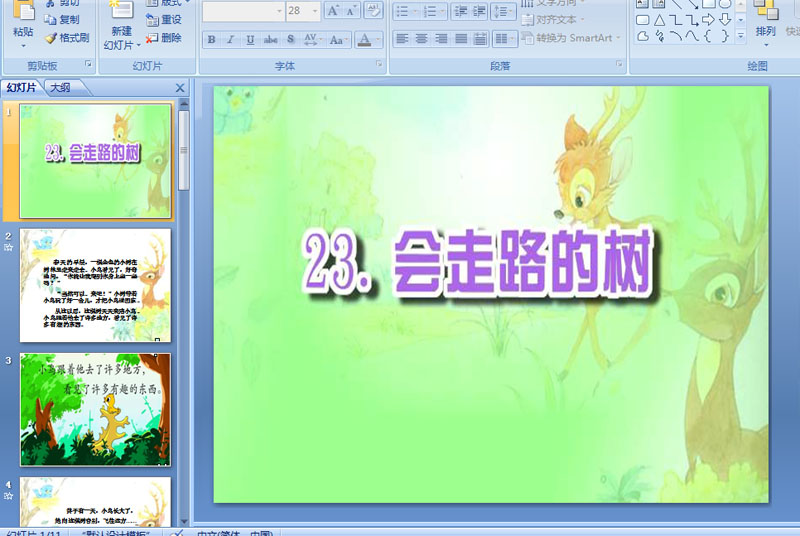The image size is (800, 536).
Task: Justify the text
Action: point(461,39)
